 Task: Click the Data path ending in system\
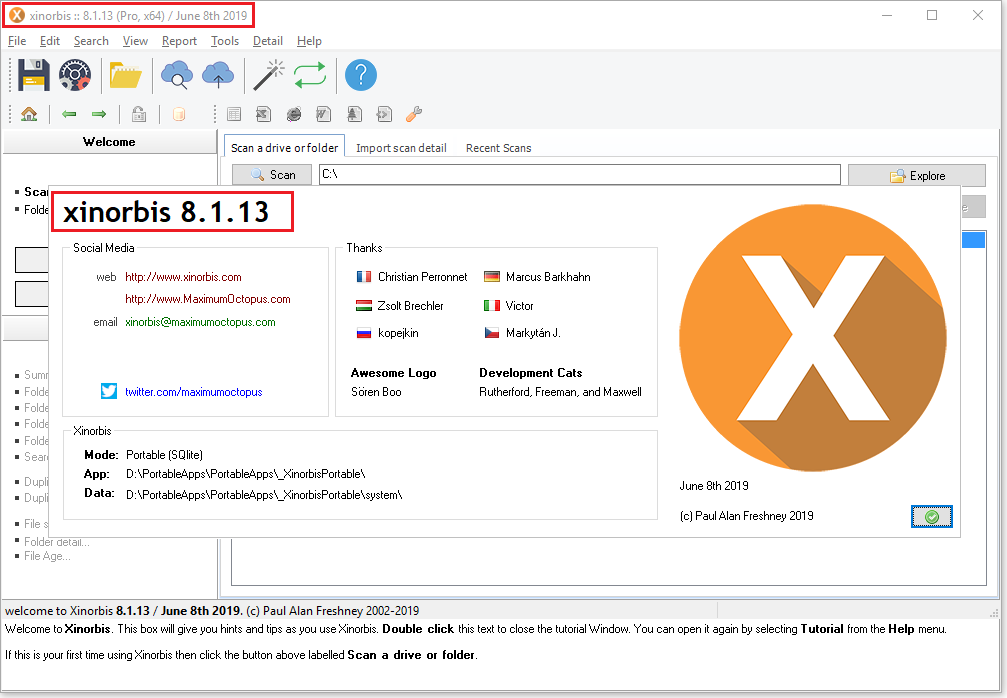[264, 495]
